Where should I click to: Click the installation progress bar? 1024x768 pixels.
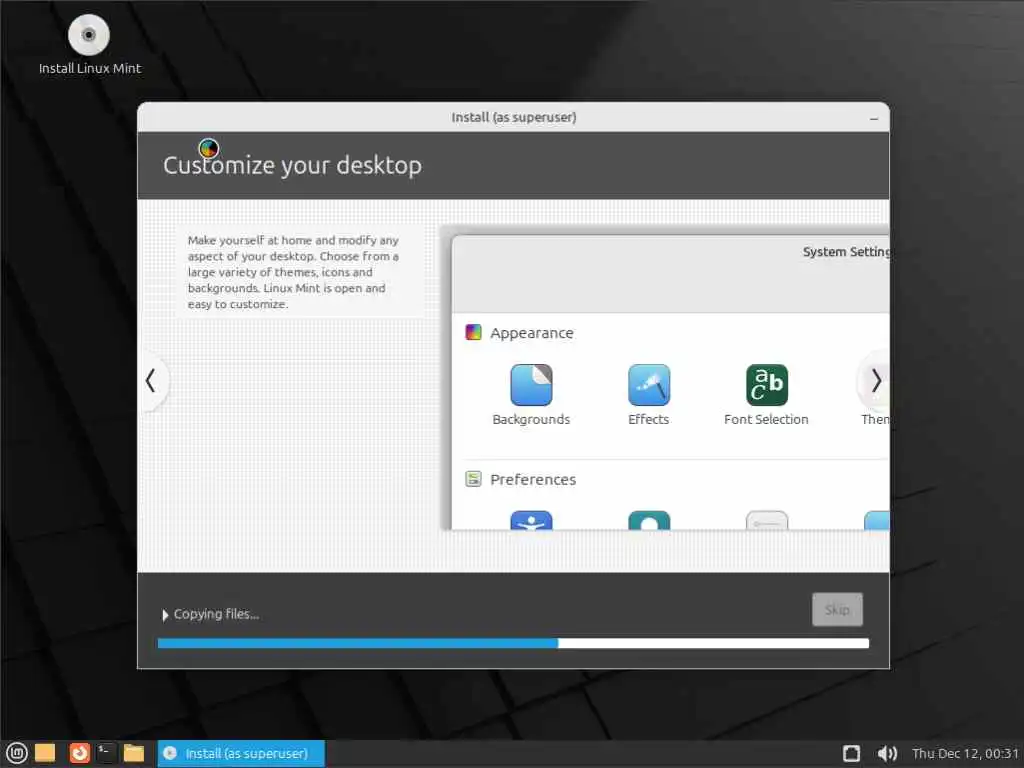pyautogui.click(x=513, y=643)
